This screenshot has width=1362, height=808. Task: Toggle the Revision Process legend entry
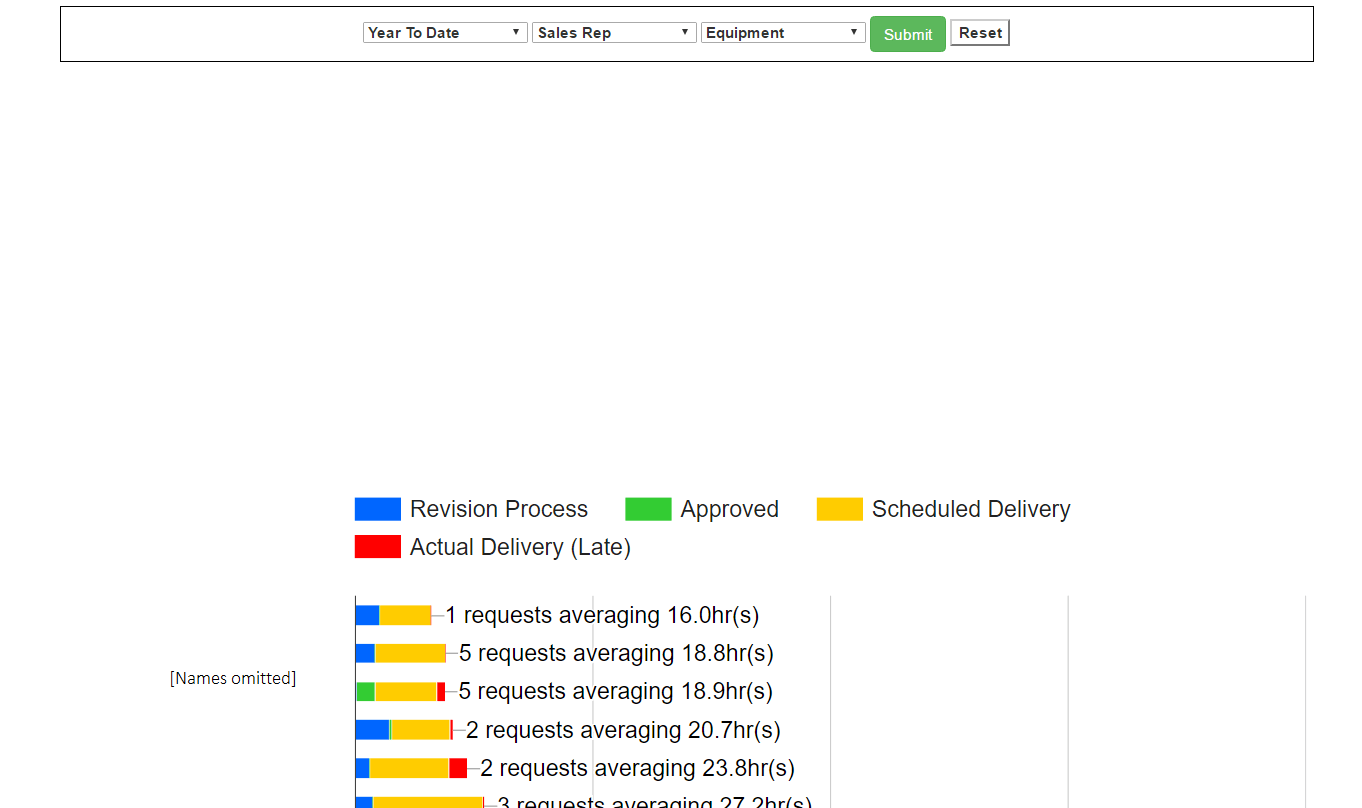(470, 509)
